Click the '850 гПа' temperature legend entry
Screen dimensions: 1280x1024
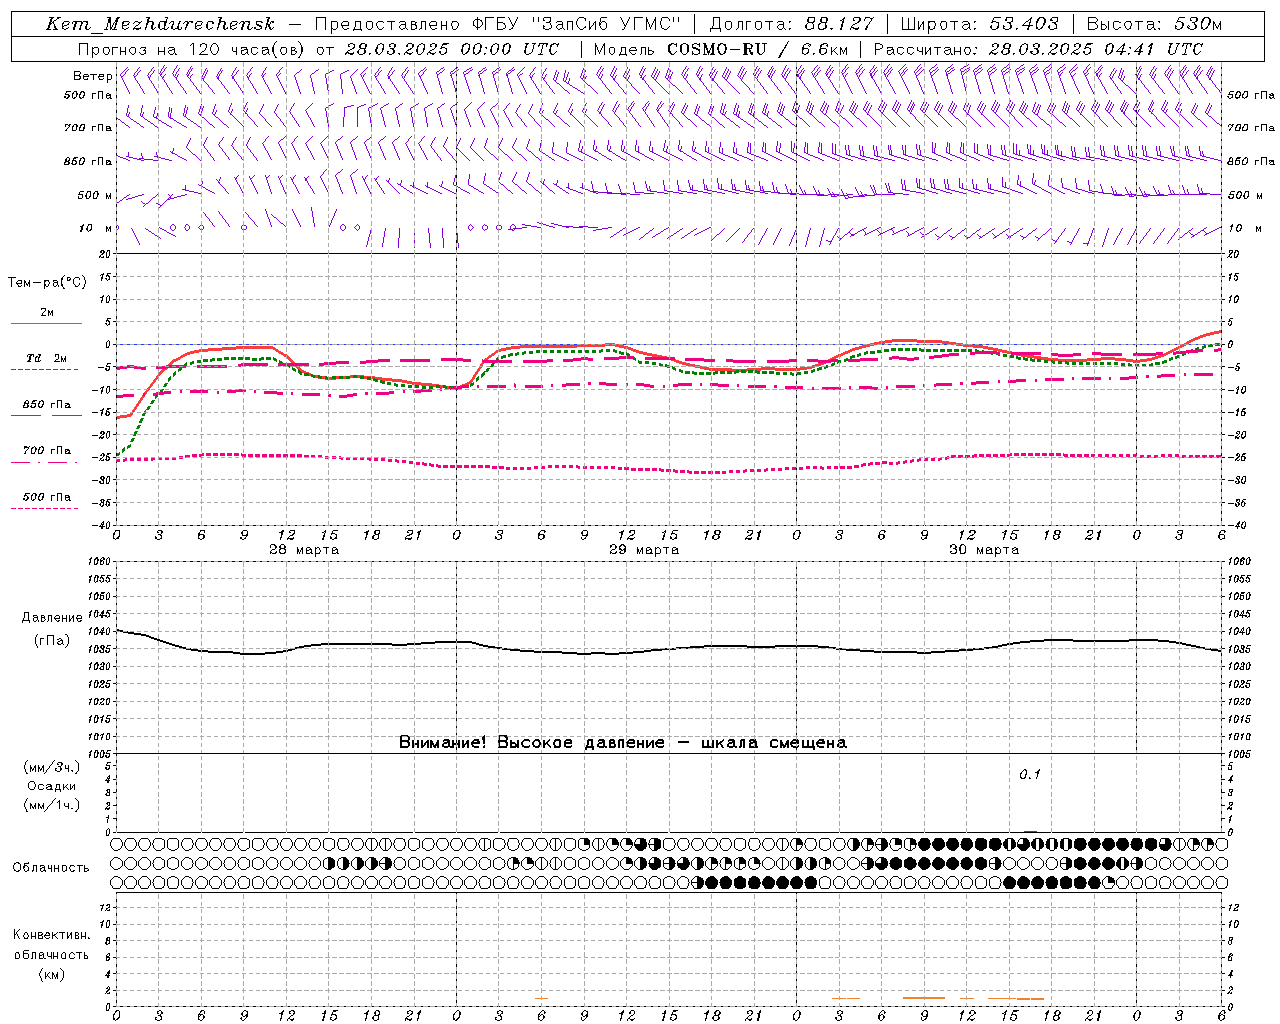[47, 405]
